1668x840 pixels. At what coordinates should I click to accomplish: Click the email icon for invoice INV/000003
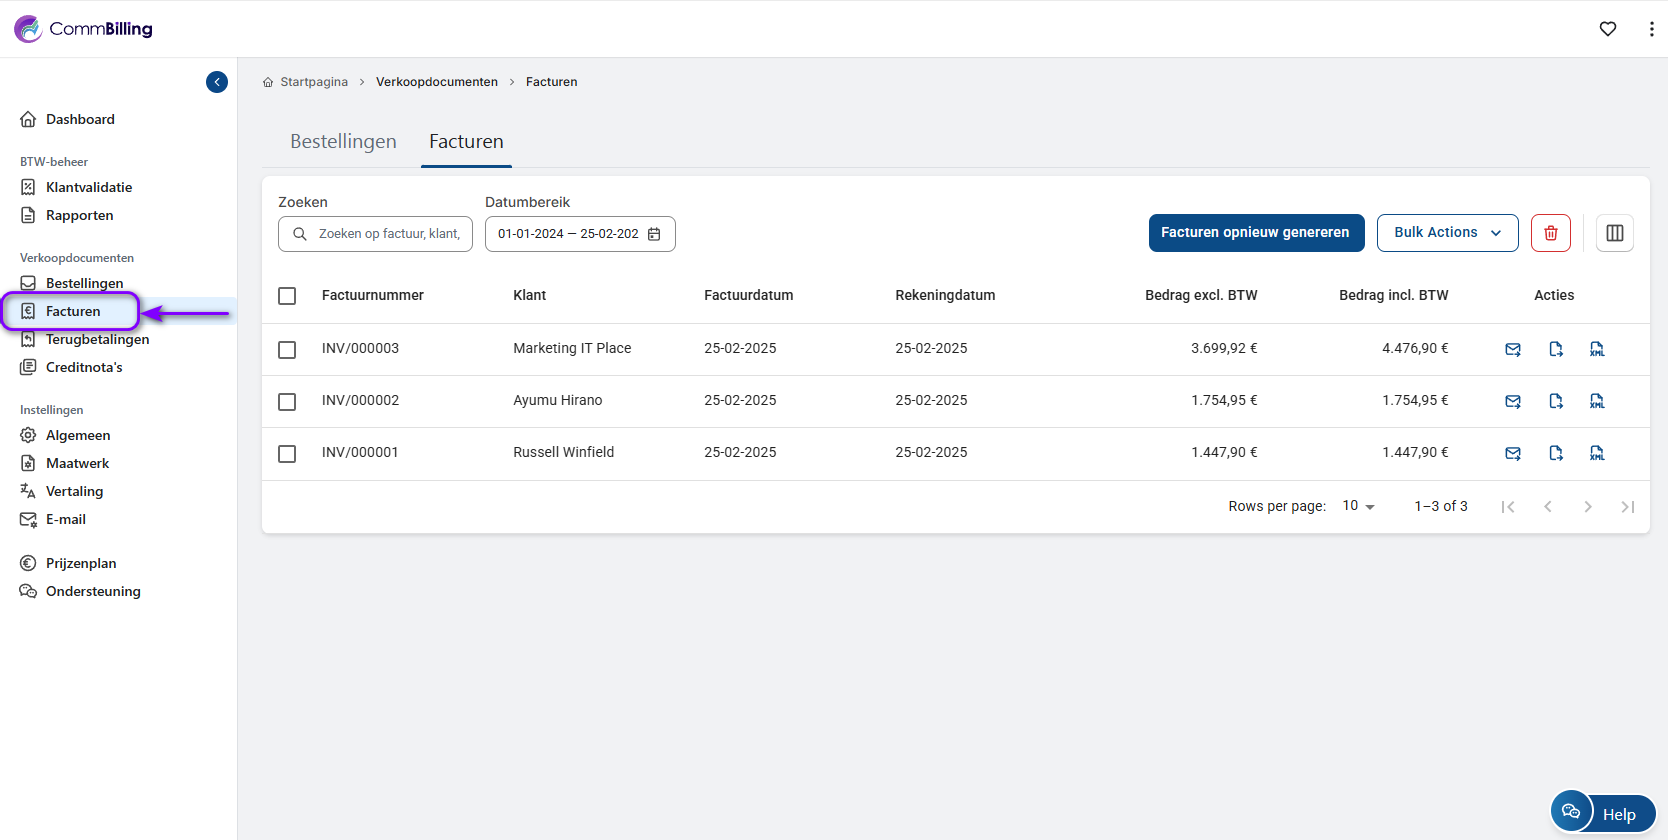click(x=1513, y=349)
